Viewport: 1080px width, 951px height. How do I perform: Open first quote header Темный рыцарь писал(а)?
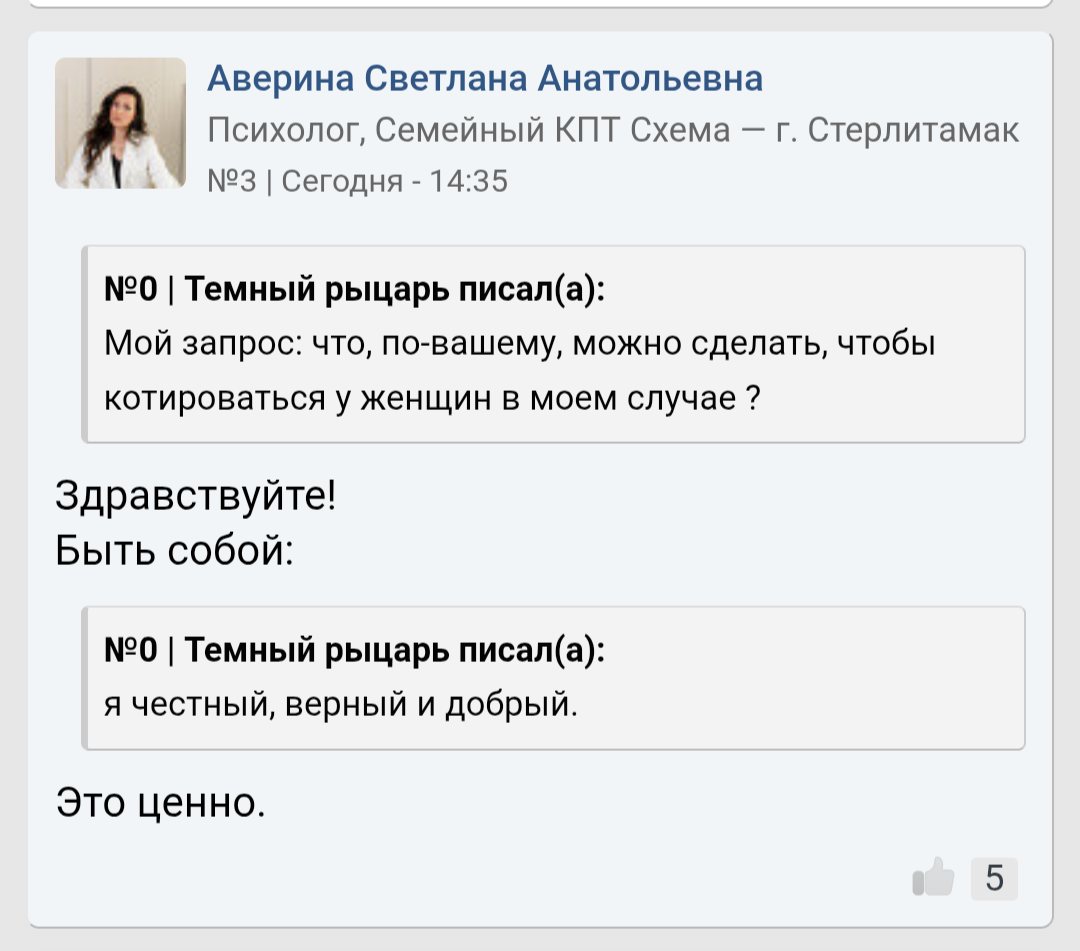coord(395,289)
